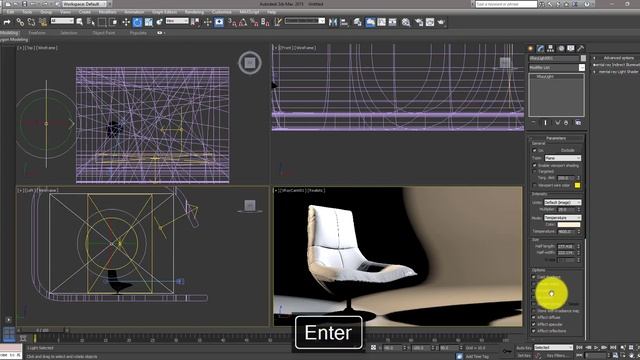
Task: Click the Remove modifier trash button
Action: [566, 122]
